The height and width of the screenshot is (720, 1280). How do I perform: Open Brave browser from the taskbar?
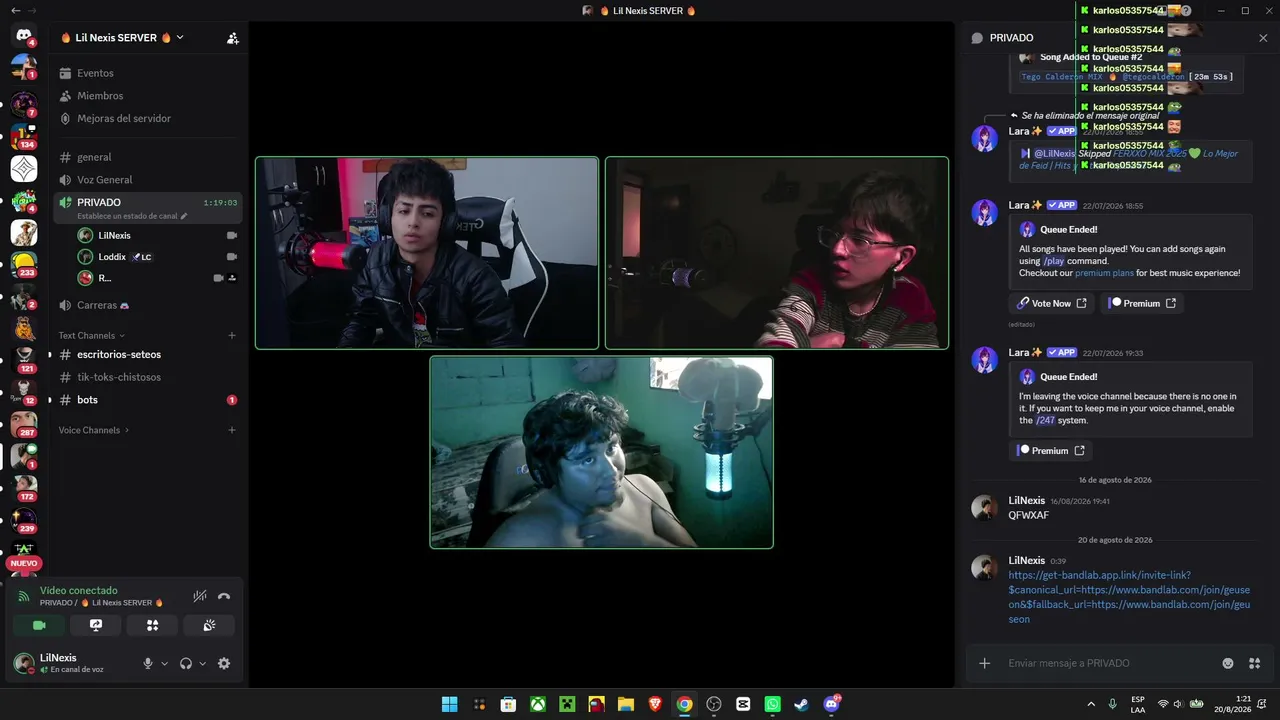tap(655, 704)
